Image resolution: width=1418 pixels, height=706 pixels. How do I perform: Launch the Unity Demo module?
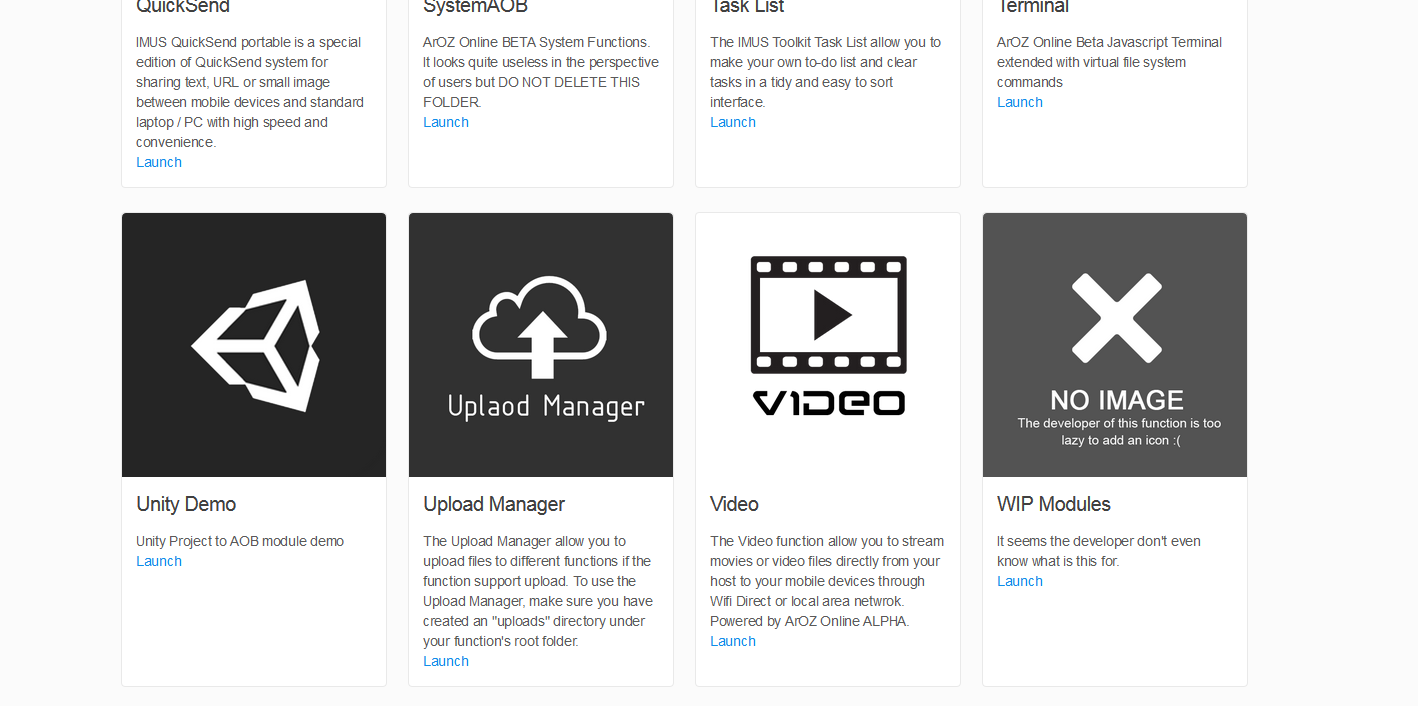pyautogui.click(x=159, y=561)
